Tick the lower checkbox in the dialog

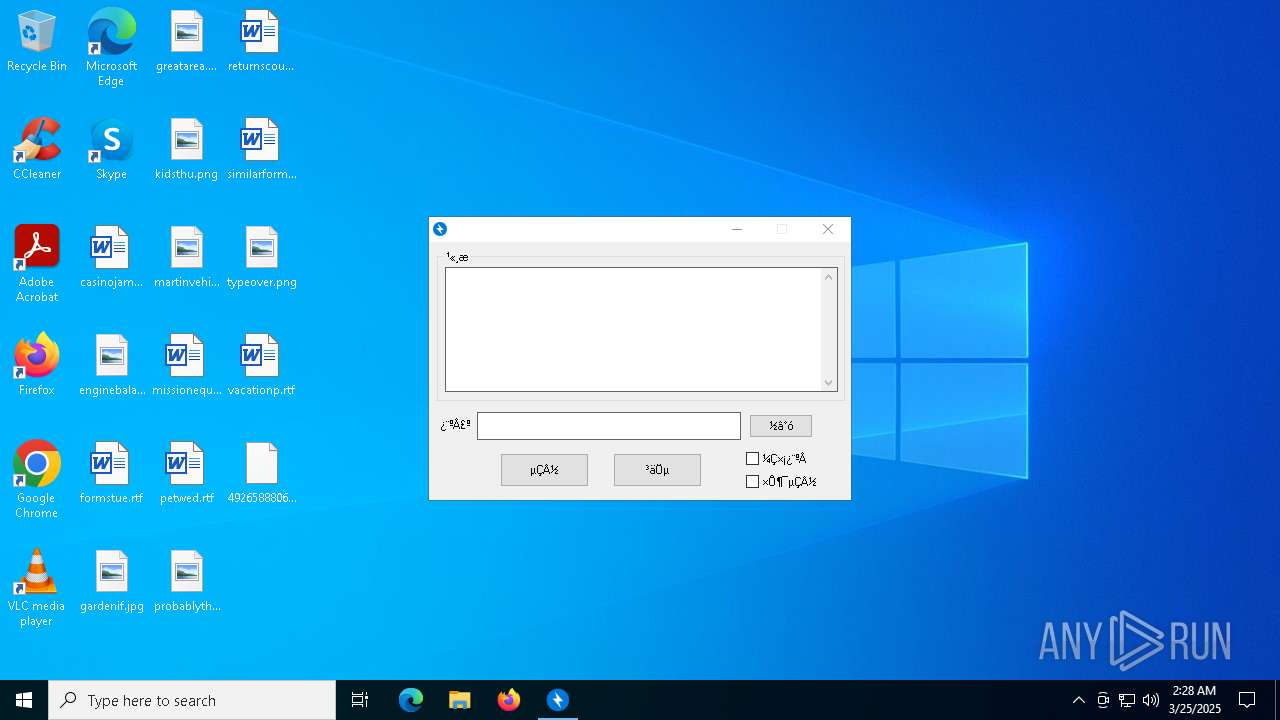[x=753, y=482]
